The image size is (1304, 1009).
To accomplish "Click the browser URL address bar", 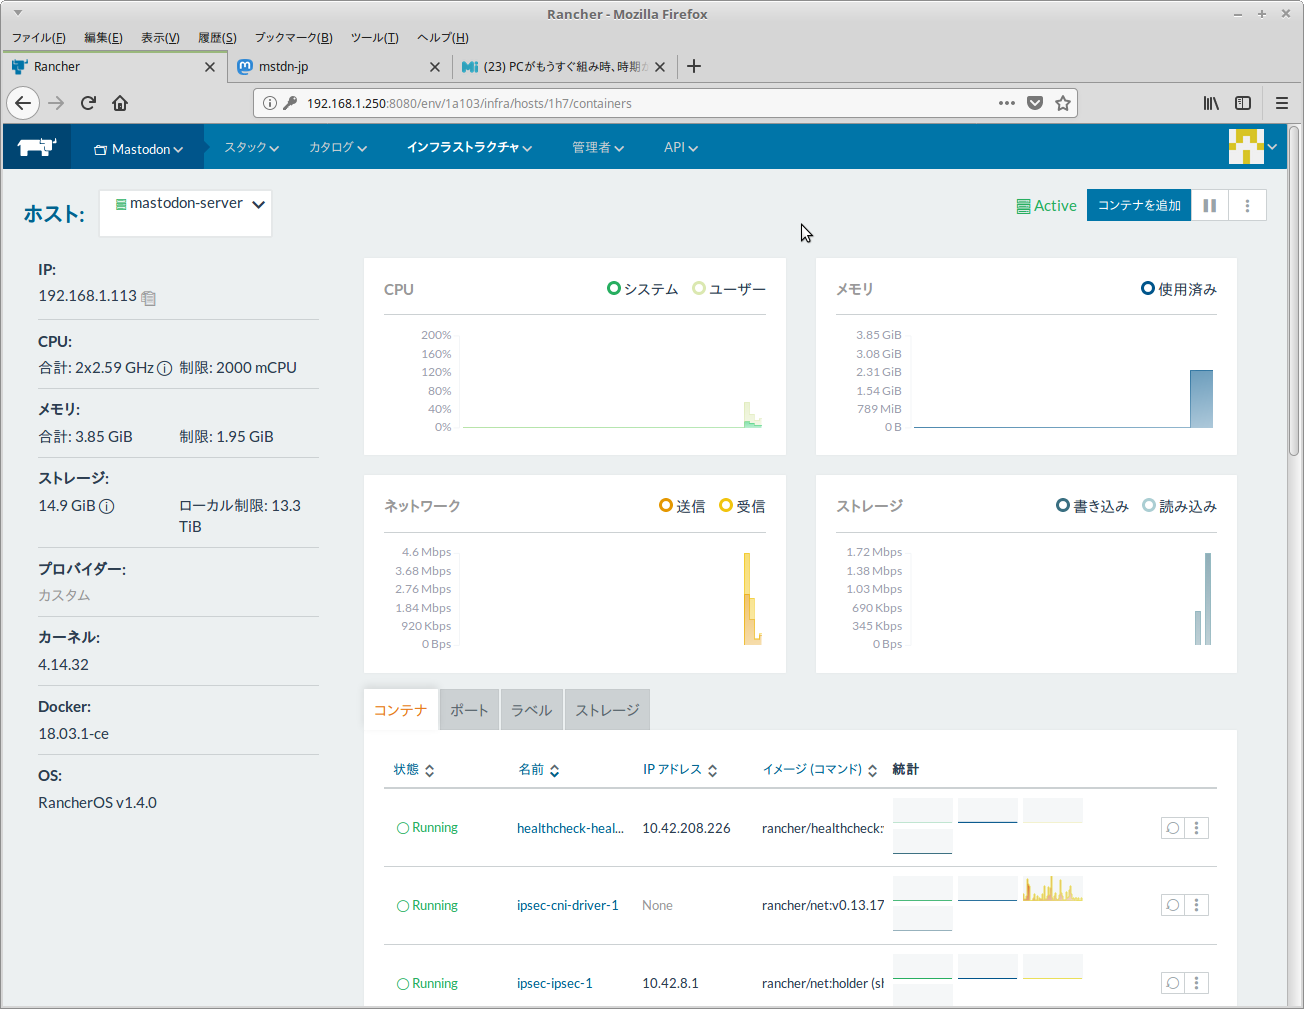I will pos(640,103).
